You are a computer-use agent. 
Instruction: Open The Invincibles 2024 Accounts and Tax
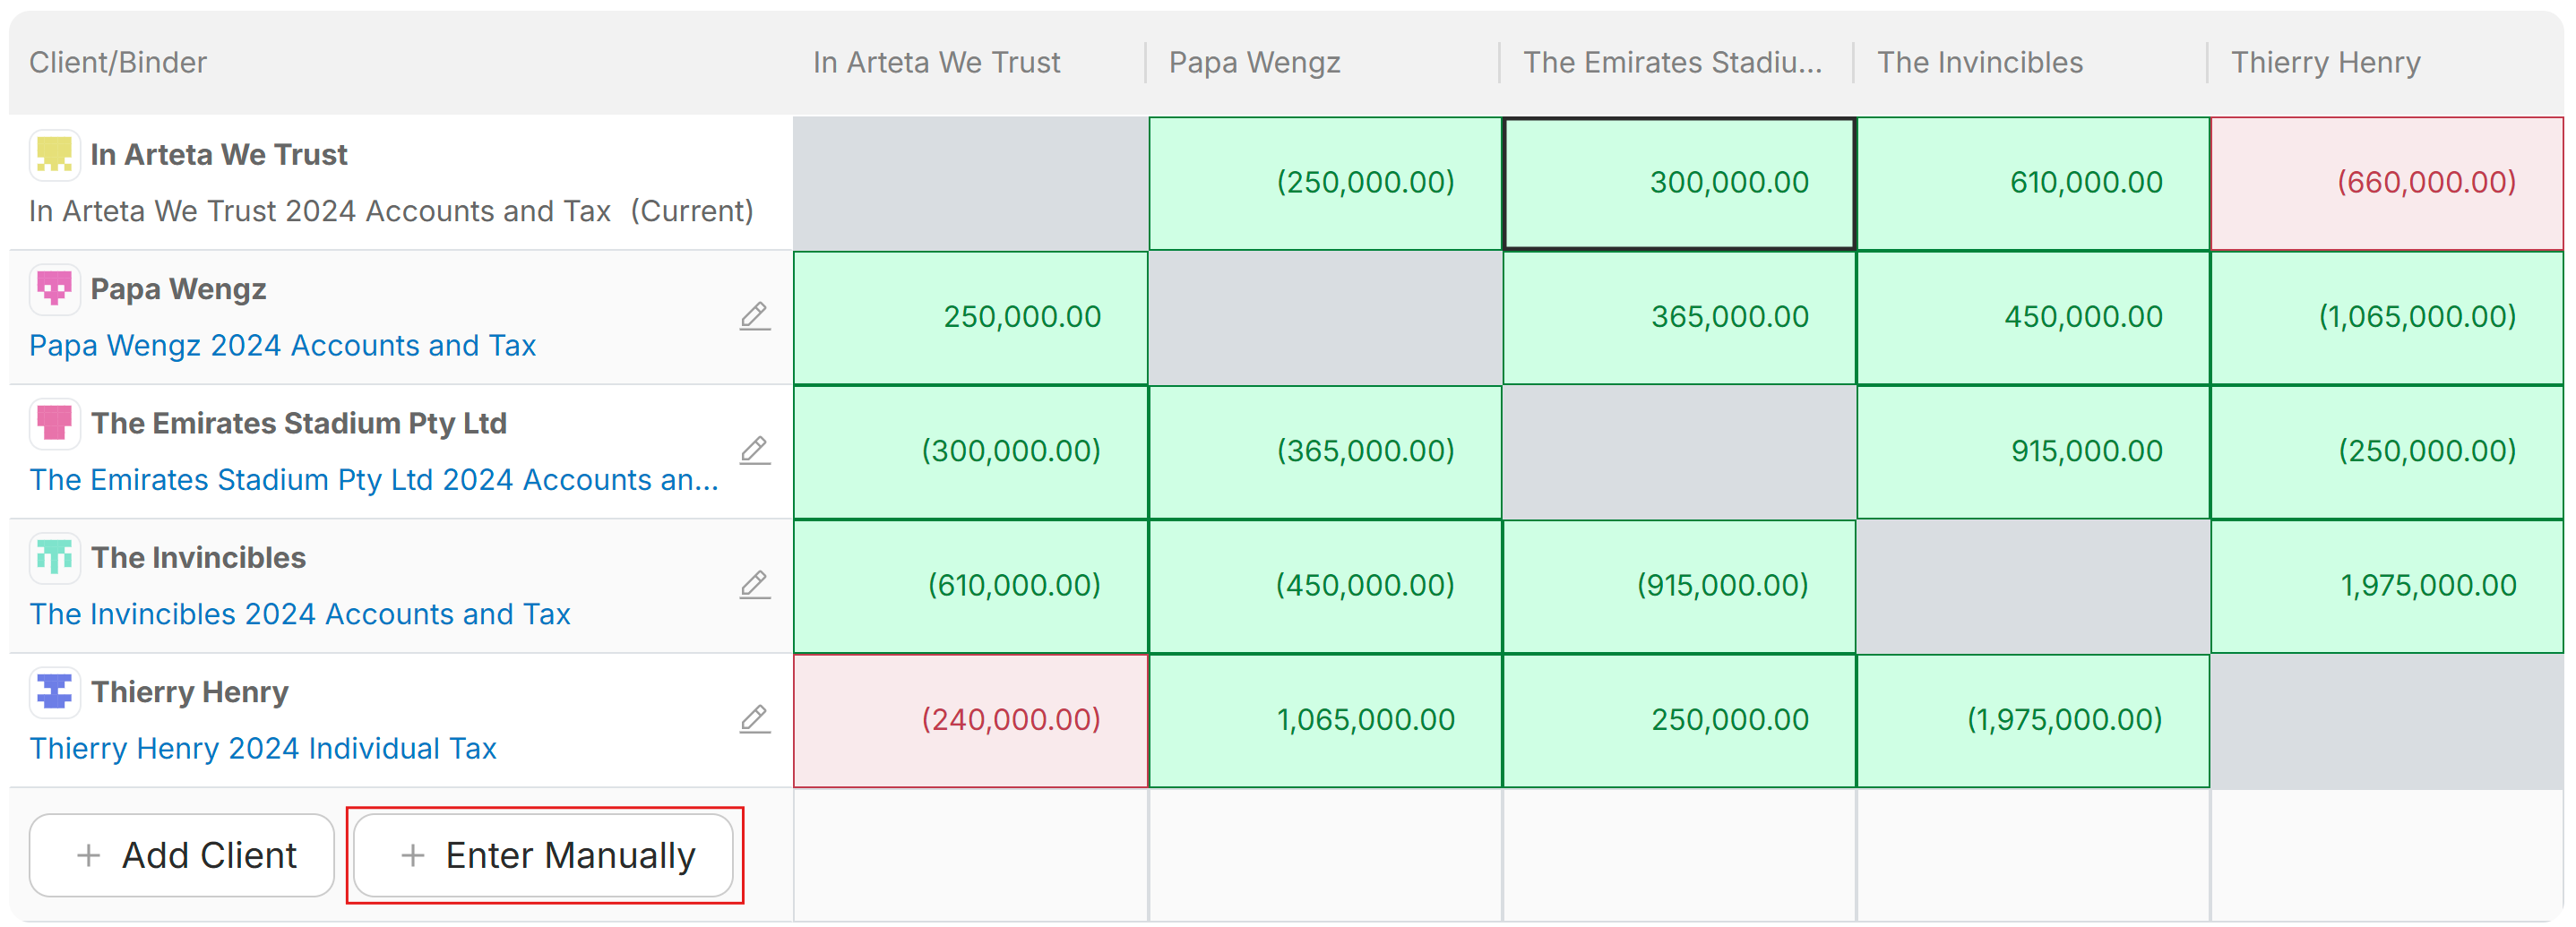[300, 614]
